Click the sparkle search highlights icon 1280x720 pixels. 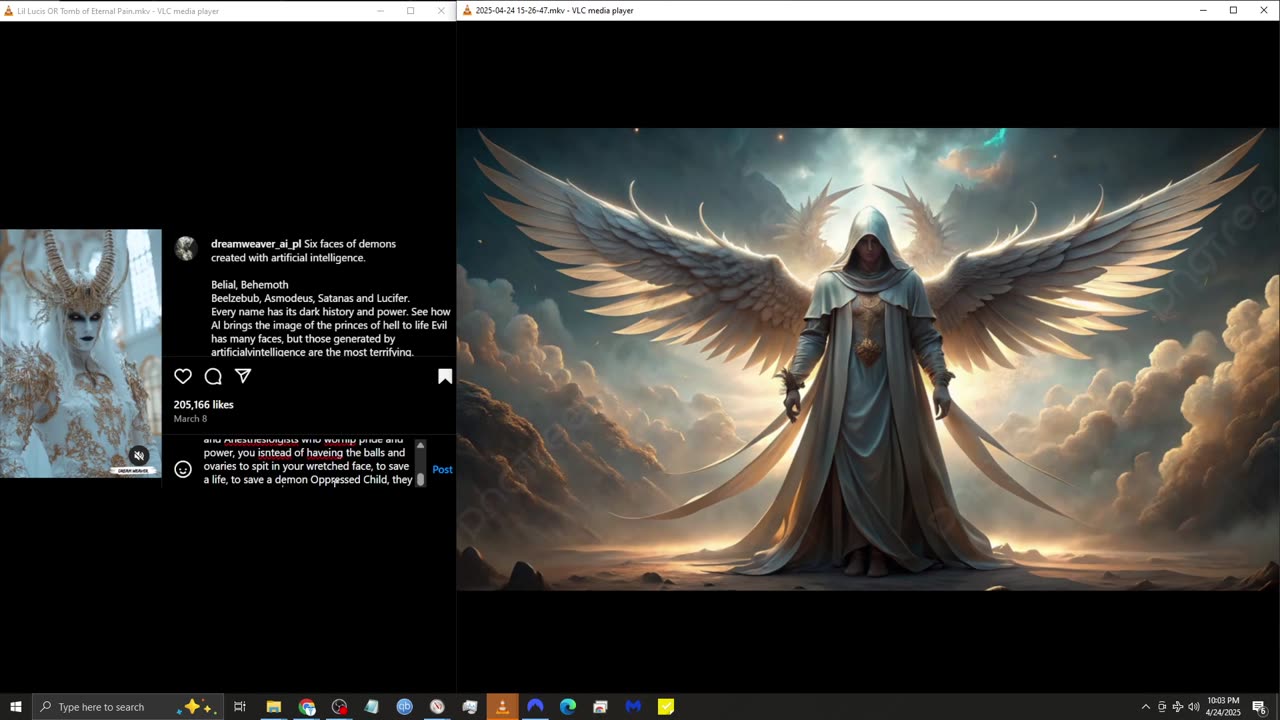[x=195, y=707]
